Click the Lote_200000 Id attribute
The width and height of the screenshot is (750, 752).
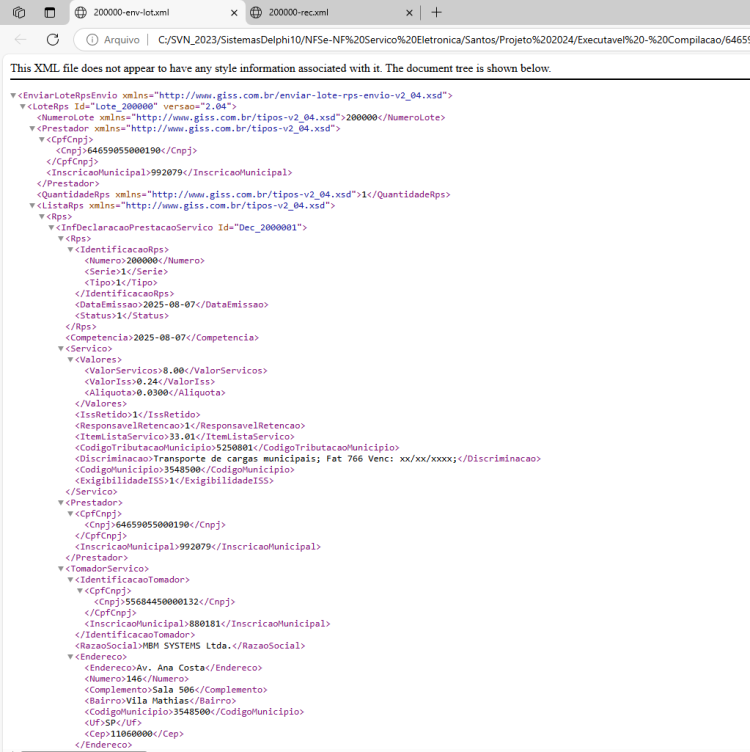pyautogui.click(x=116, y=106)
